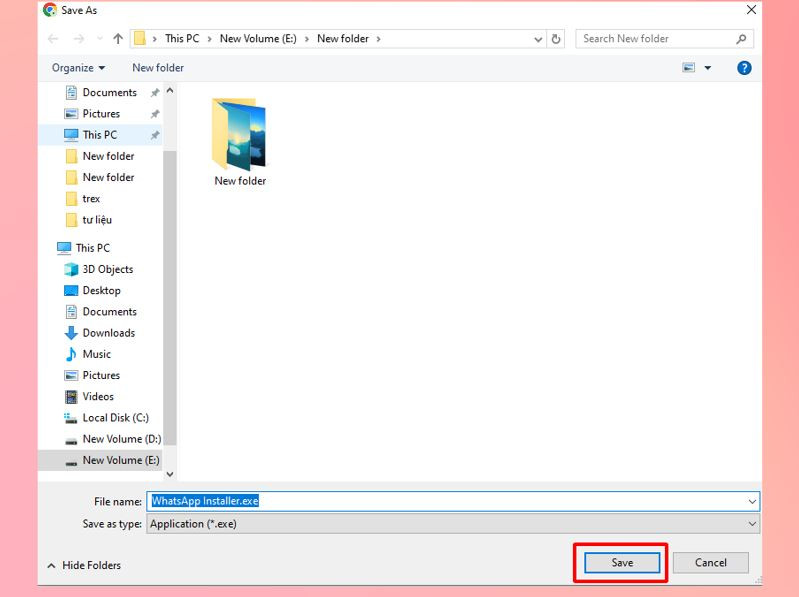Viewport: 799px width, 597px height.
Task: Click the Save button
Action: click(622, 563)
